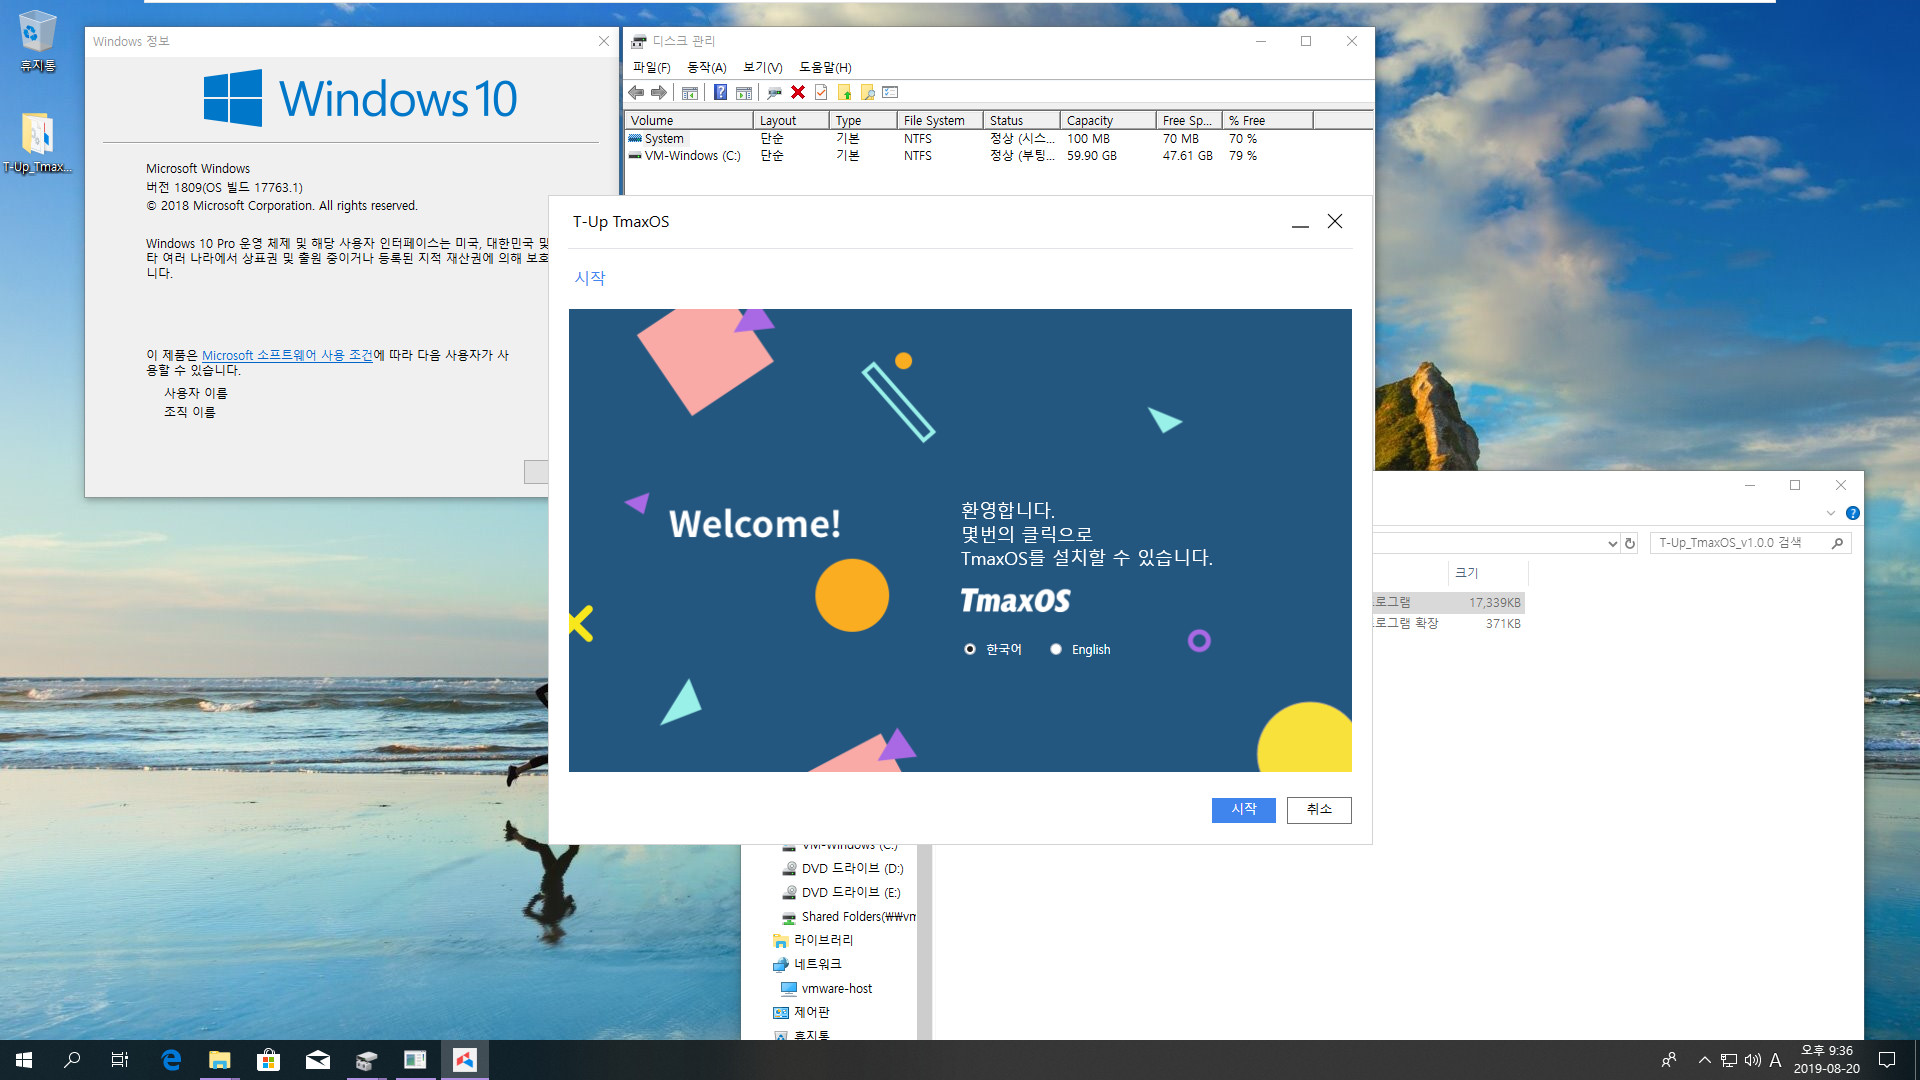
Task: Open 동작(A) menu in Disk Management
Action: tap(706, 67)
